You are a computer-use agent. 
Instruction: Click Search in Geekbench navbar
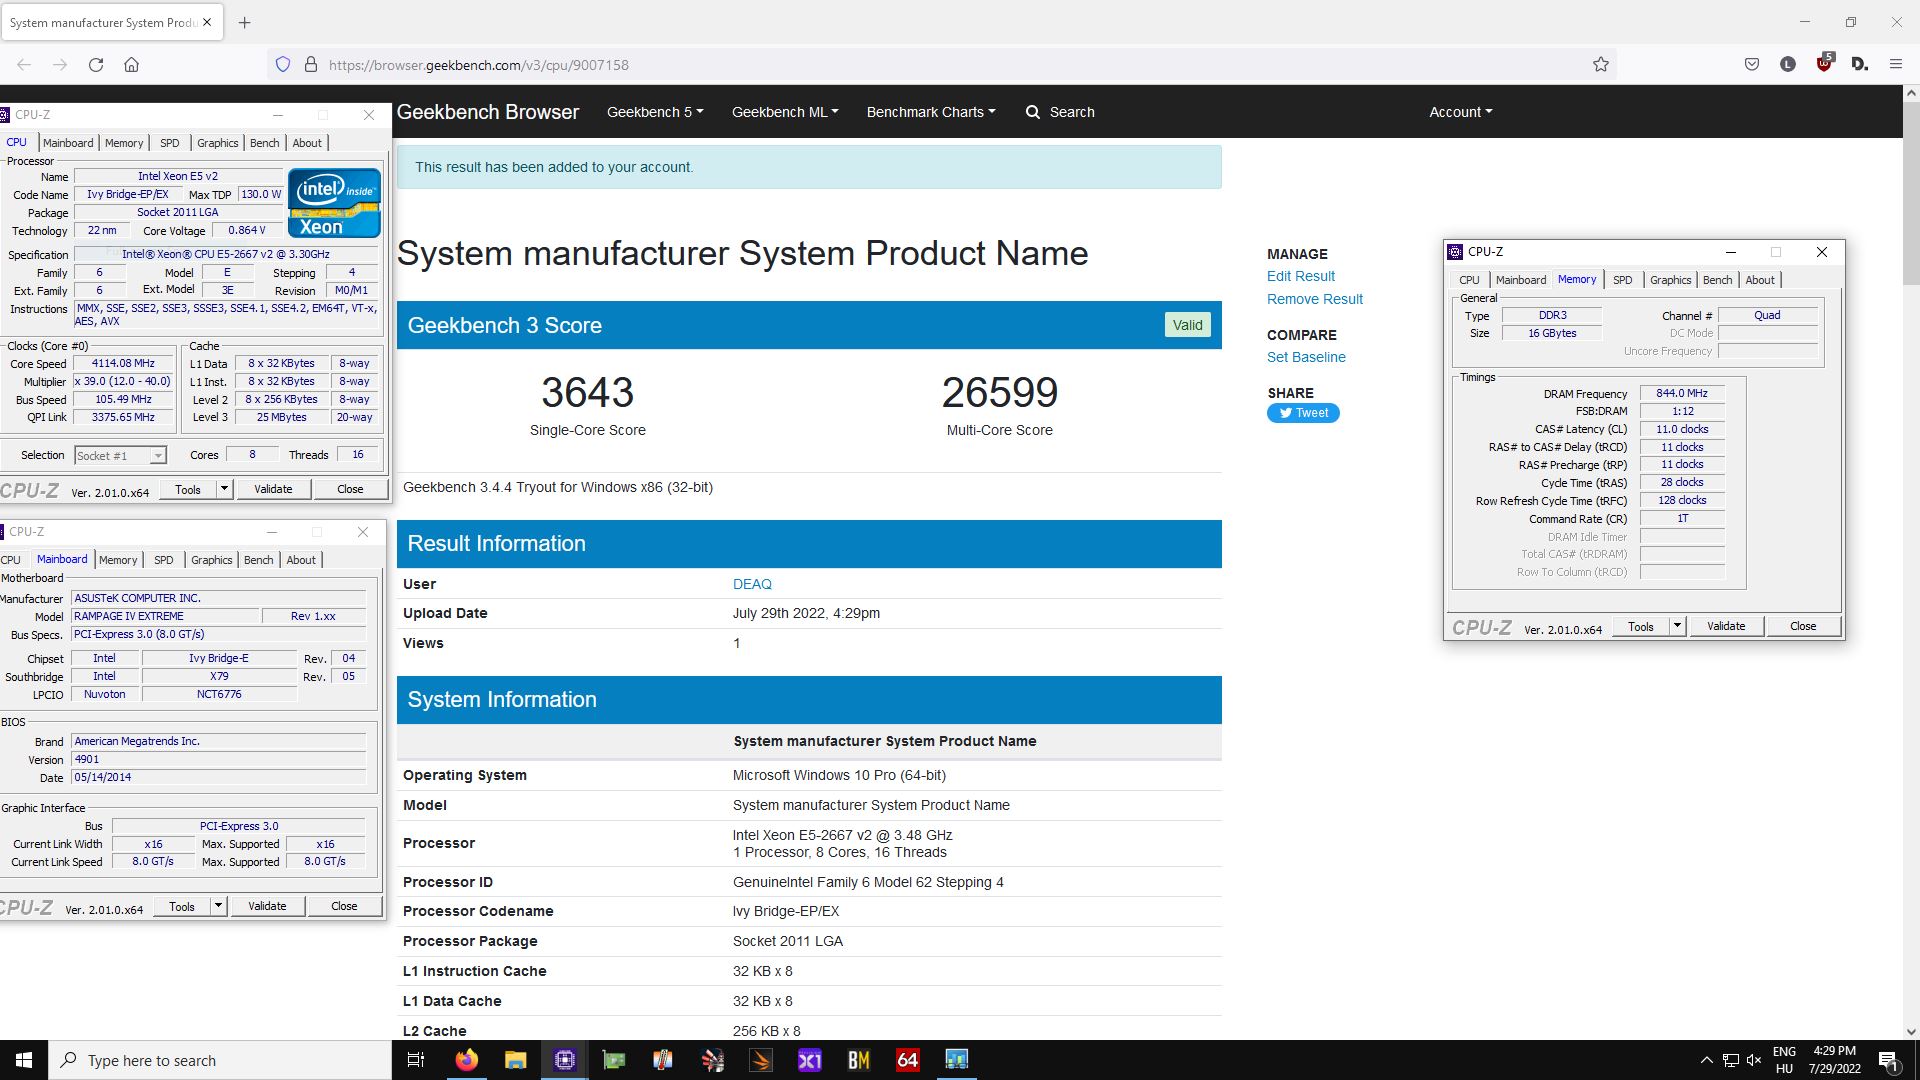pyautogui.click(x=1060, y=112)
